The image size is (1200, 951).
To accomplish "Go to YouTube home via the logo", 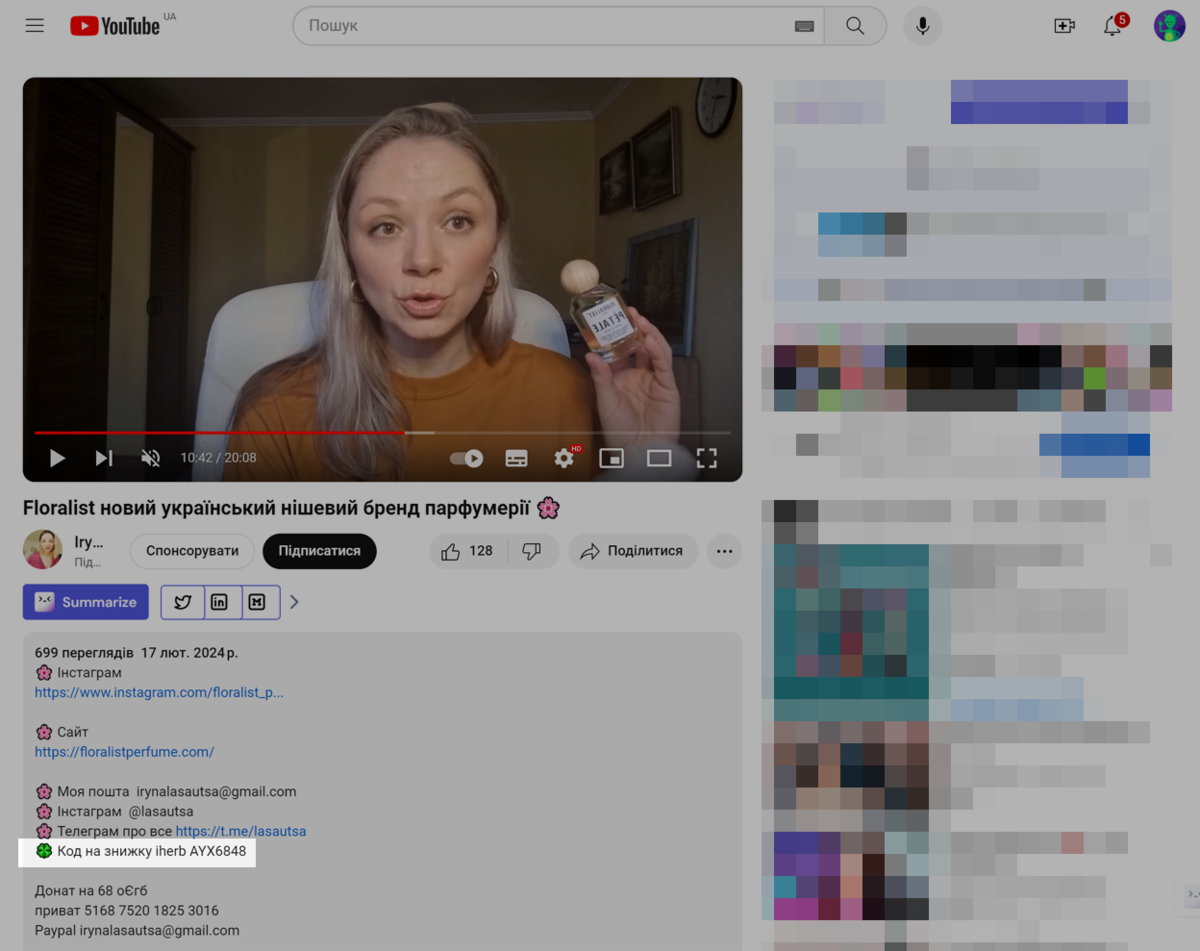I will tap(115, 26).
